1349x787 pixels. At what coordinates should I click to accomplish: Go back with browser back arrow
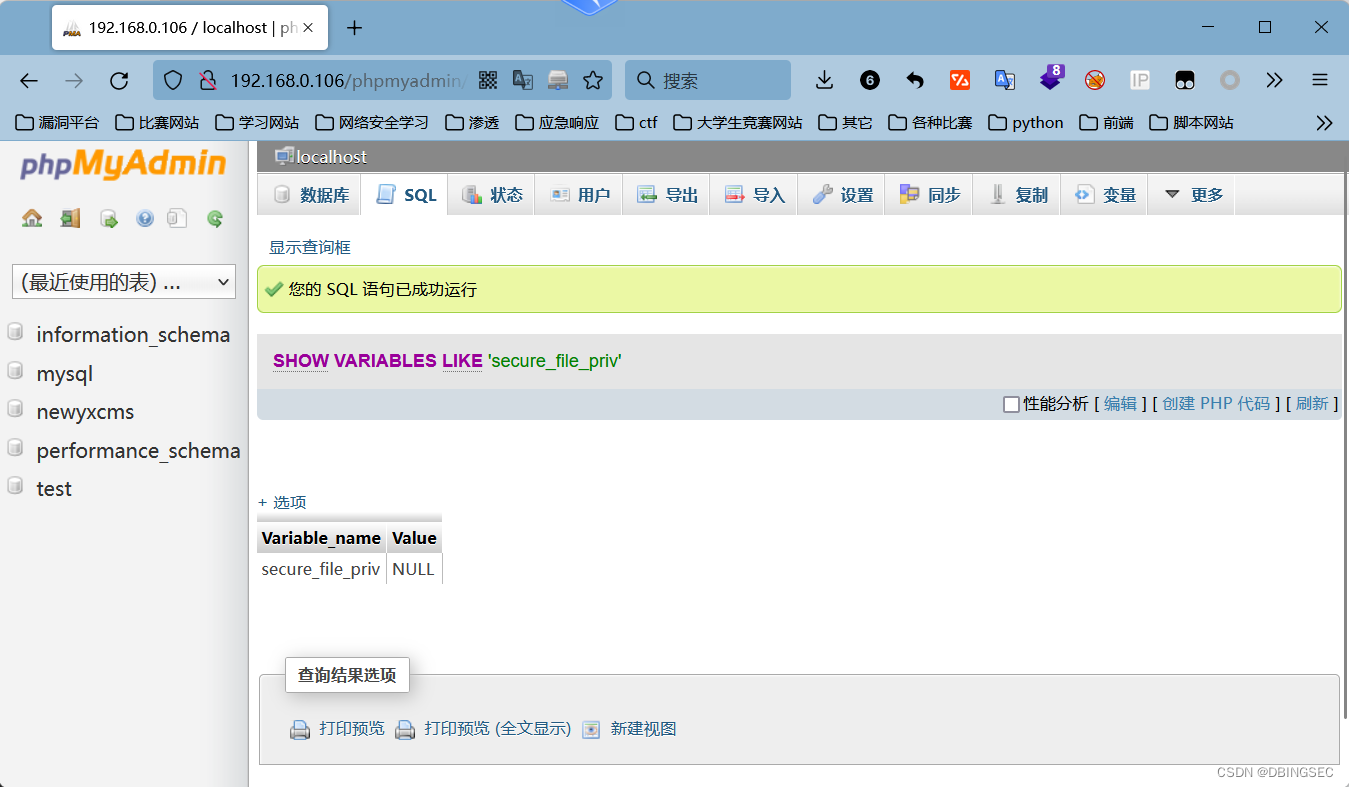[29, 81]
